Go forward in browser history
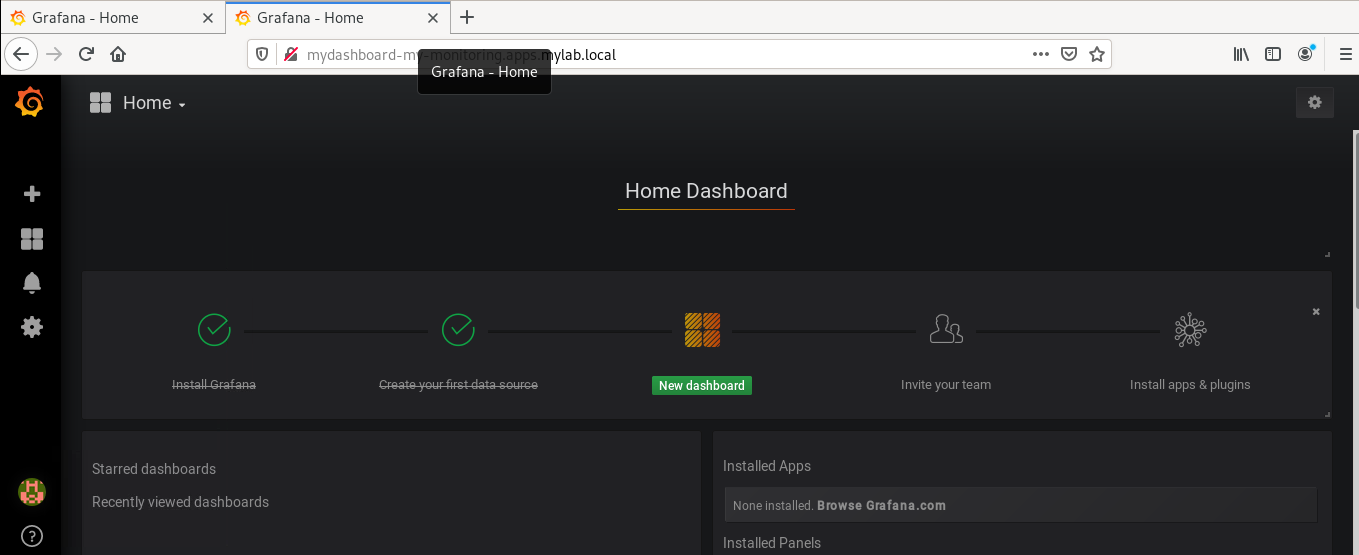Viewport: 1359px width, 555px height. tap(54, 54)
